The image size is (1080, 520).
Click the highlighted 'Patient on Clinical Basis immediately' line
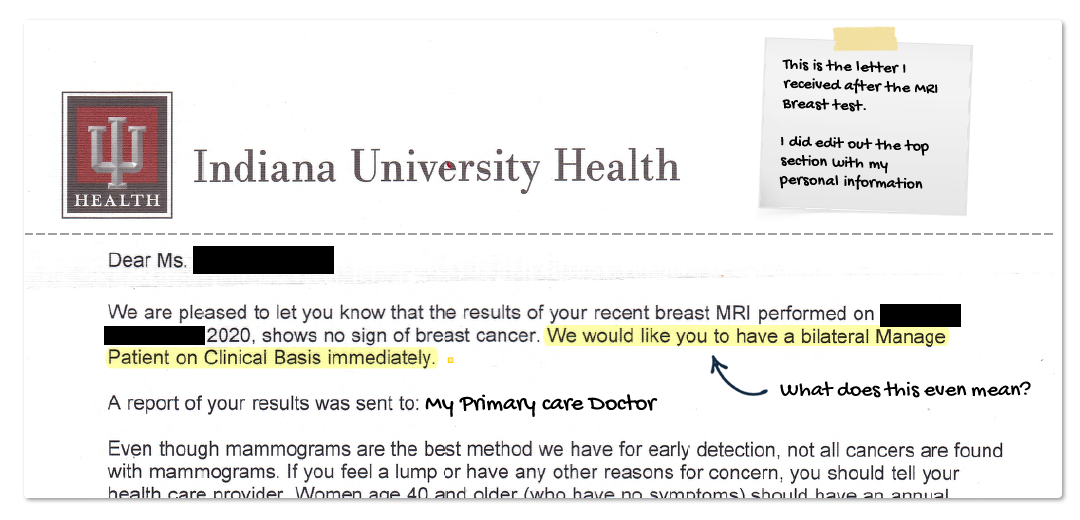(272, 358)
